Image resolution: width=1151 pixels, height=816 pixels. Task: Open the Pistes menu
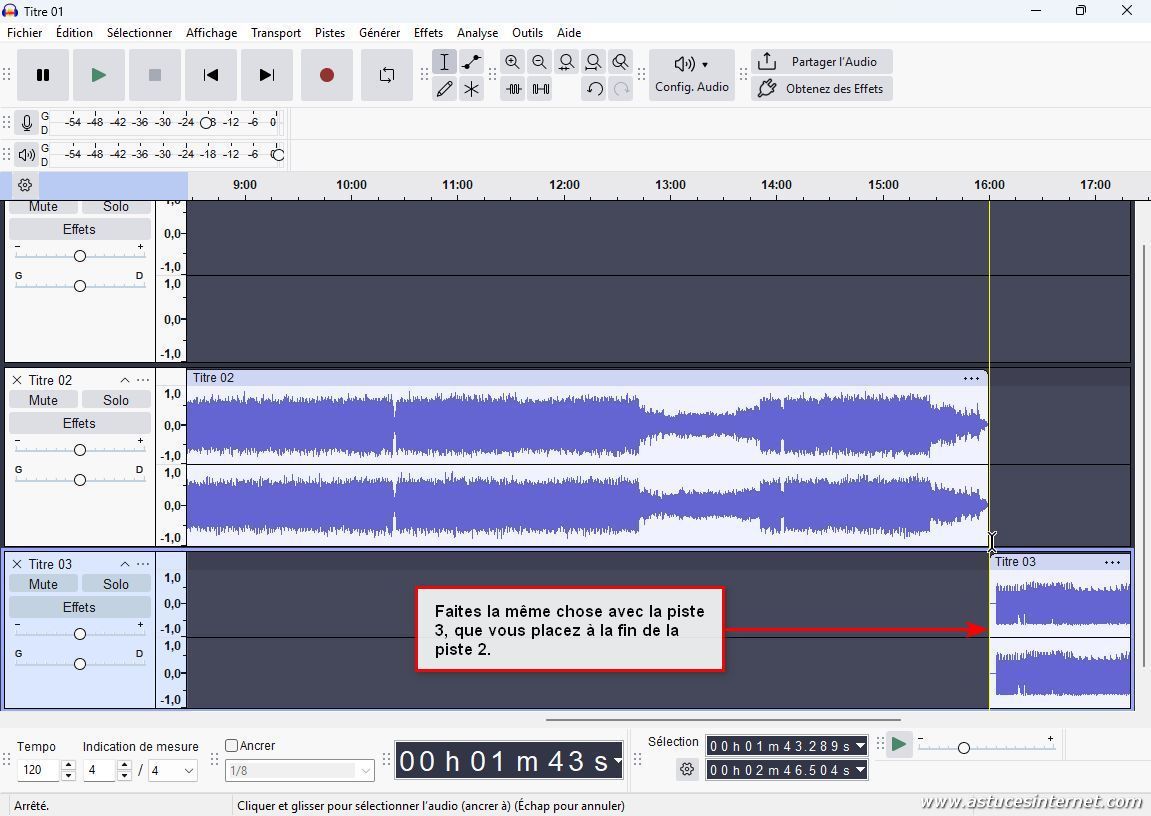pyautogui.click(x=329, y=32)
